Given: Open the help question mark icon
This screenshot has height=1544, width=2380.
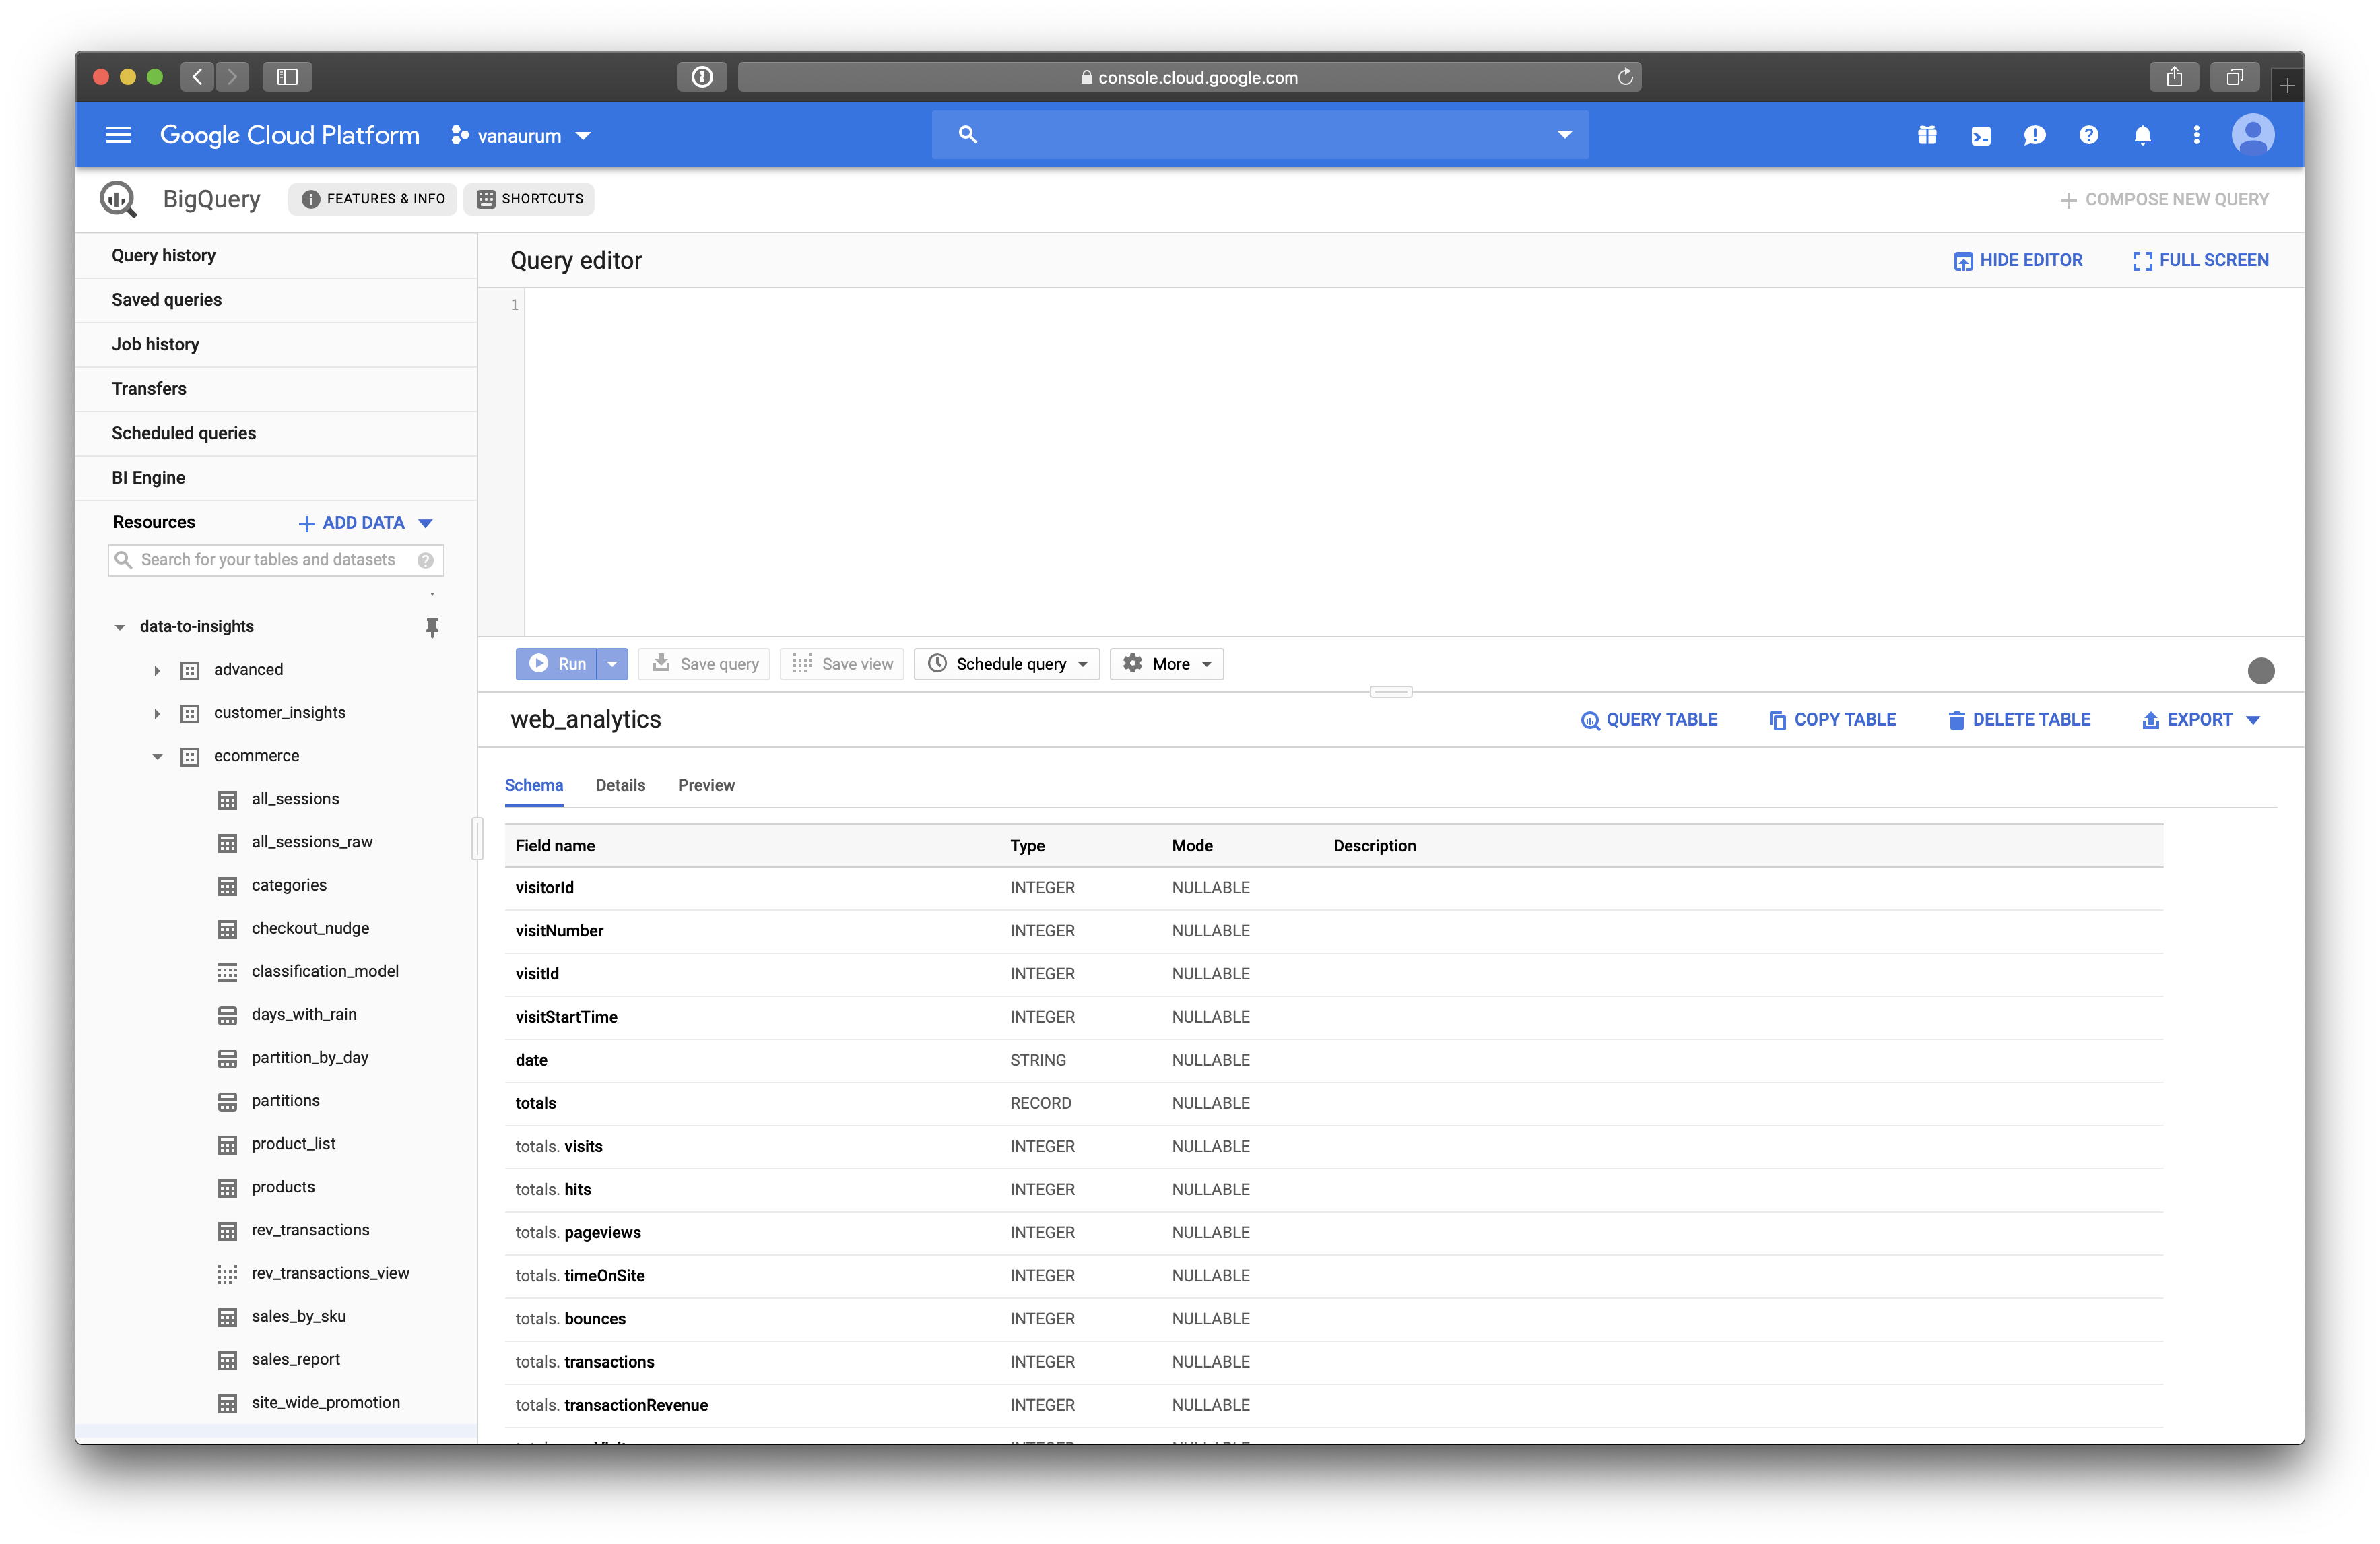Looking at the screenshot, I should coord(2088,135).
